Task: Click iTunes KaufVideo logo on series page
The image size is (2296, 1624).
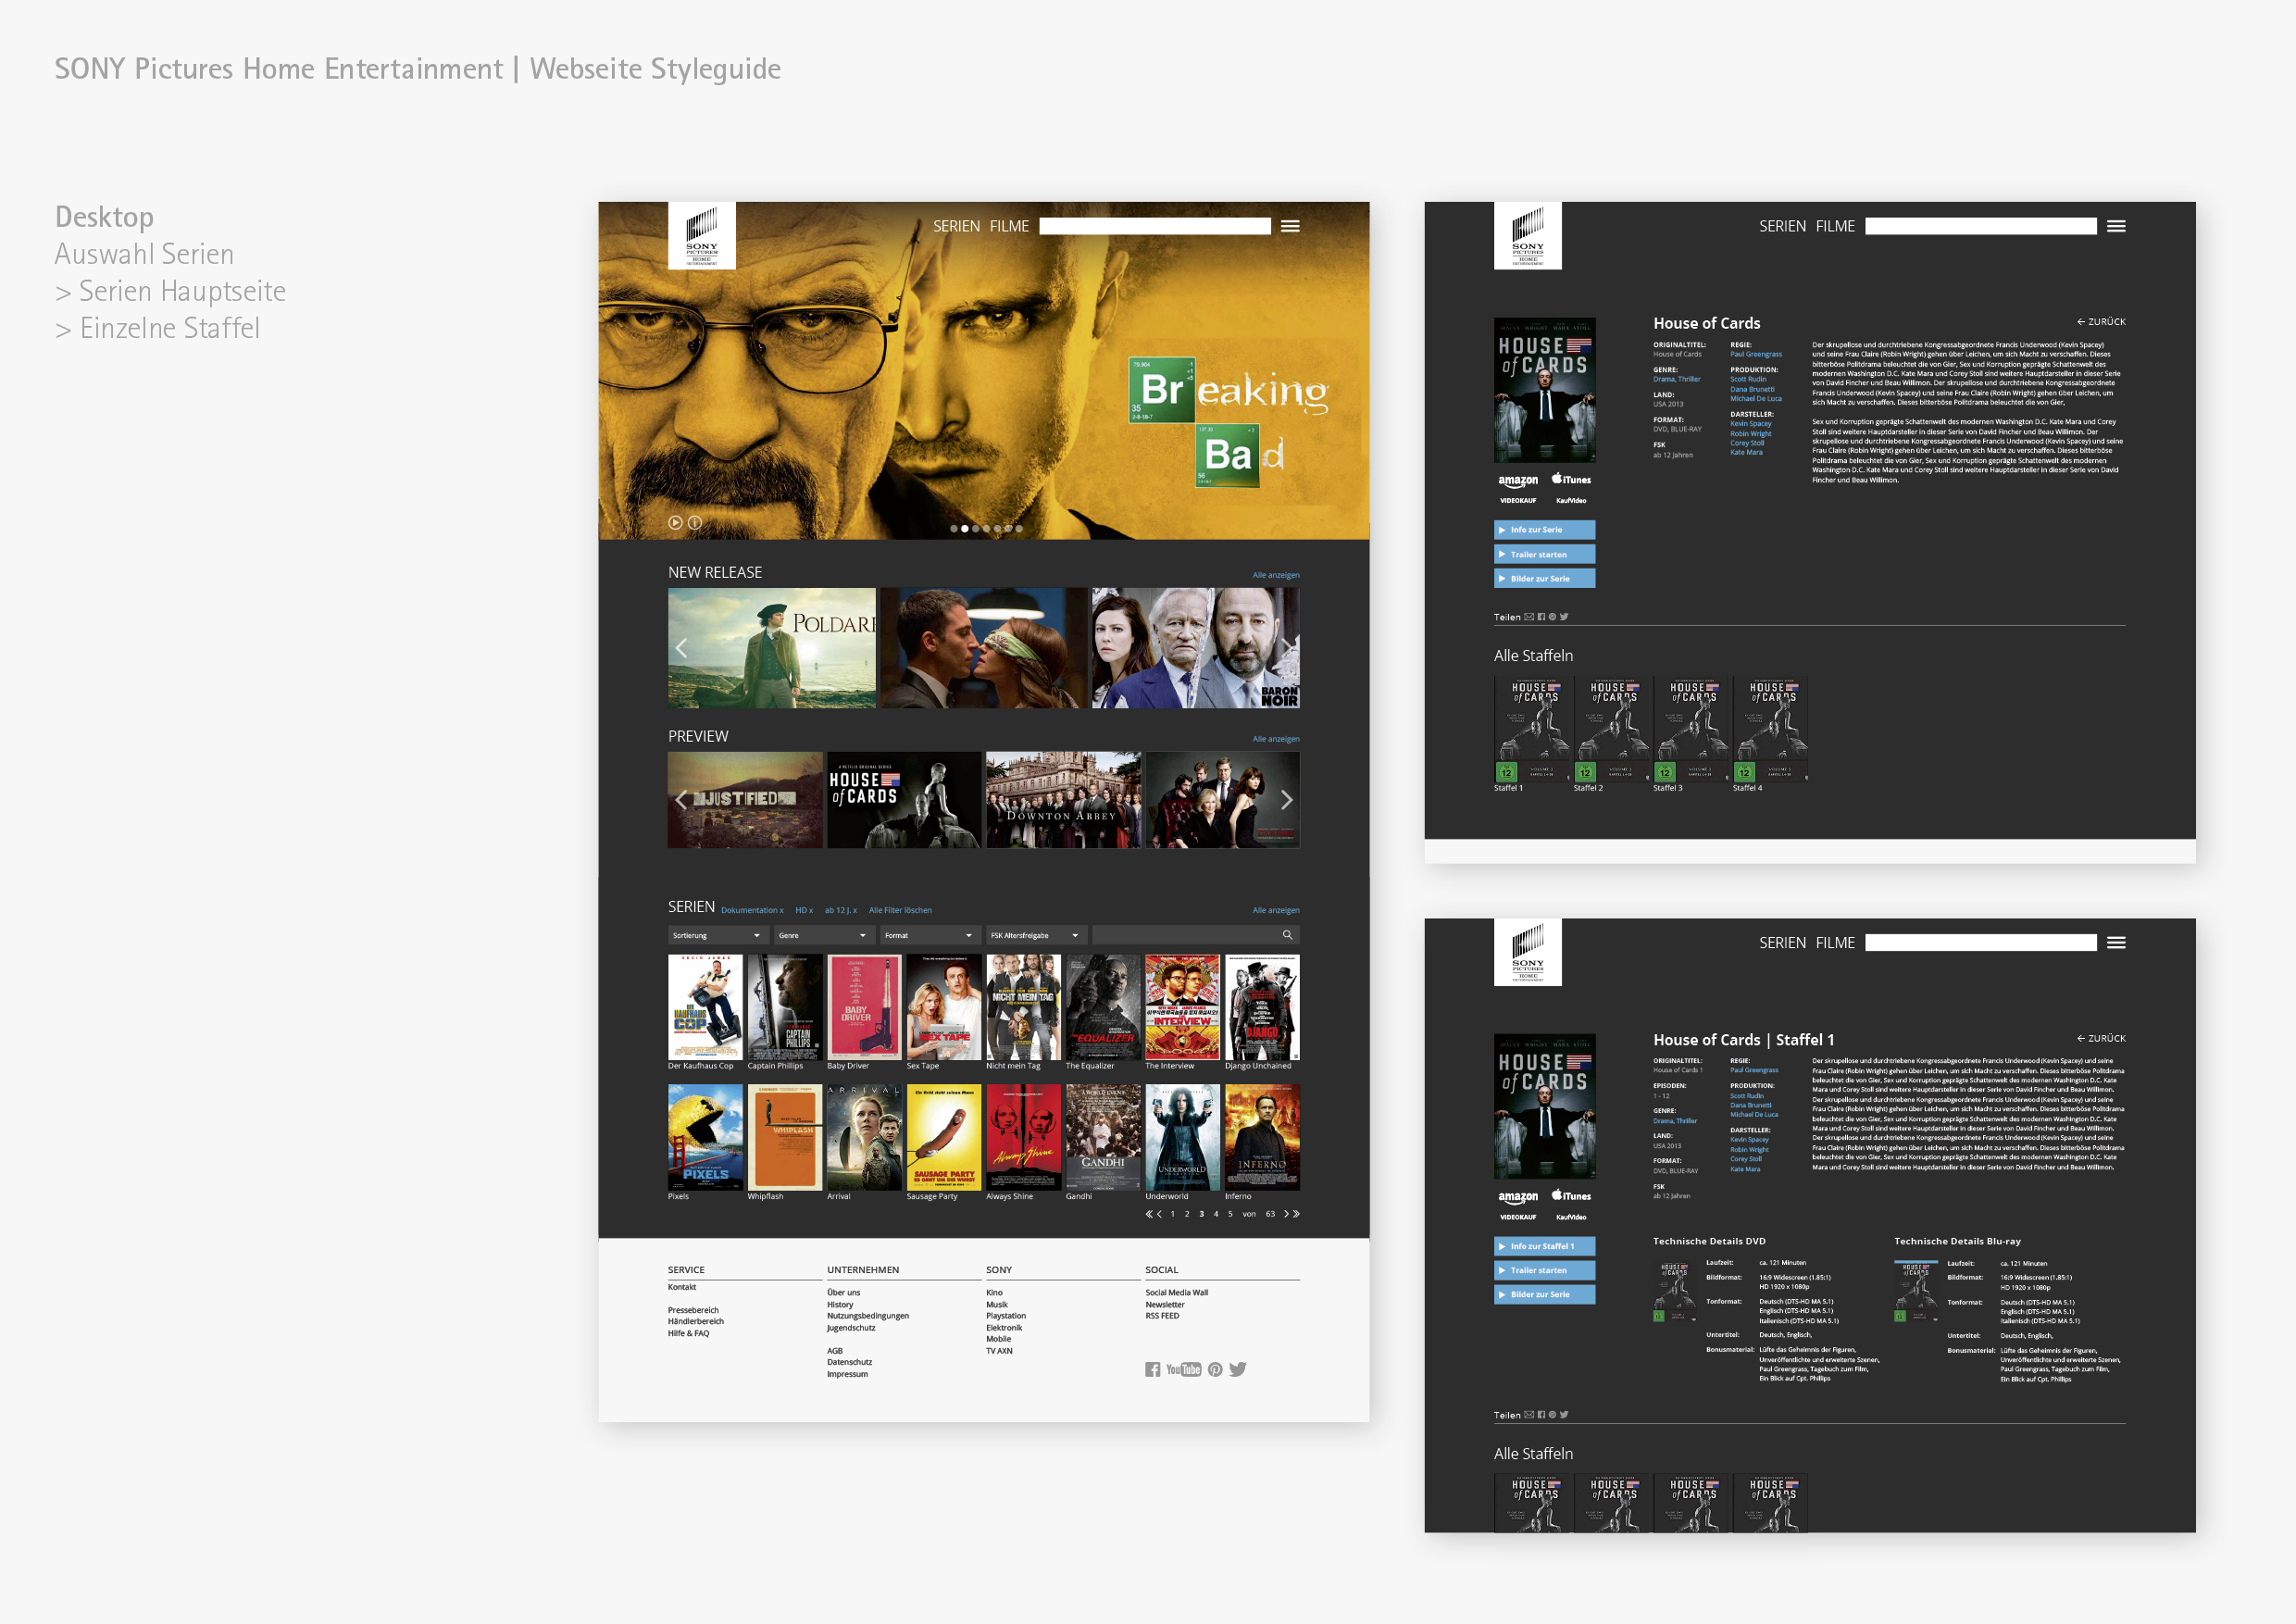Action: tap(1571, 480)
